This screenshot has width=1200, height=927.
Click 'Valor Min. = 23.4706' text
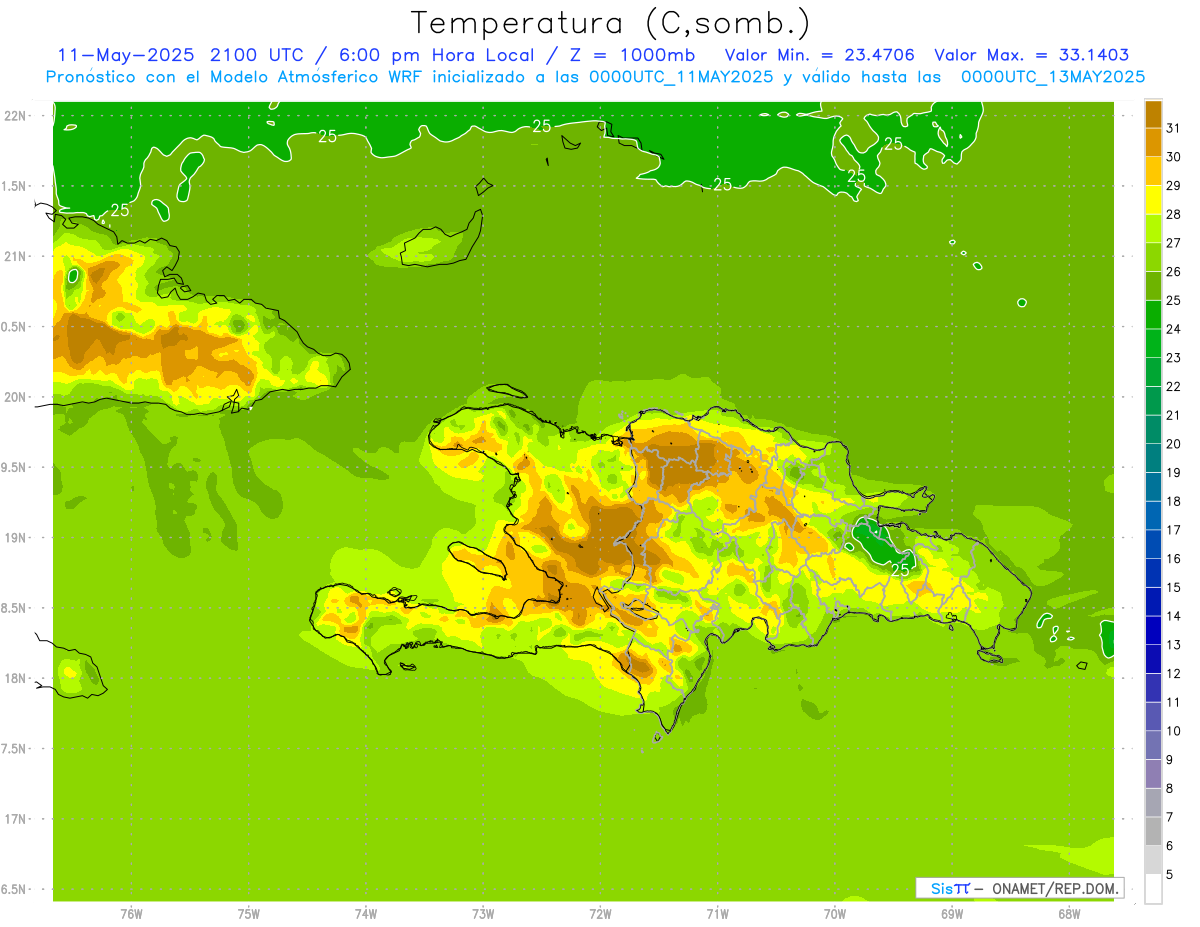819,55
